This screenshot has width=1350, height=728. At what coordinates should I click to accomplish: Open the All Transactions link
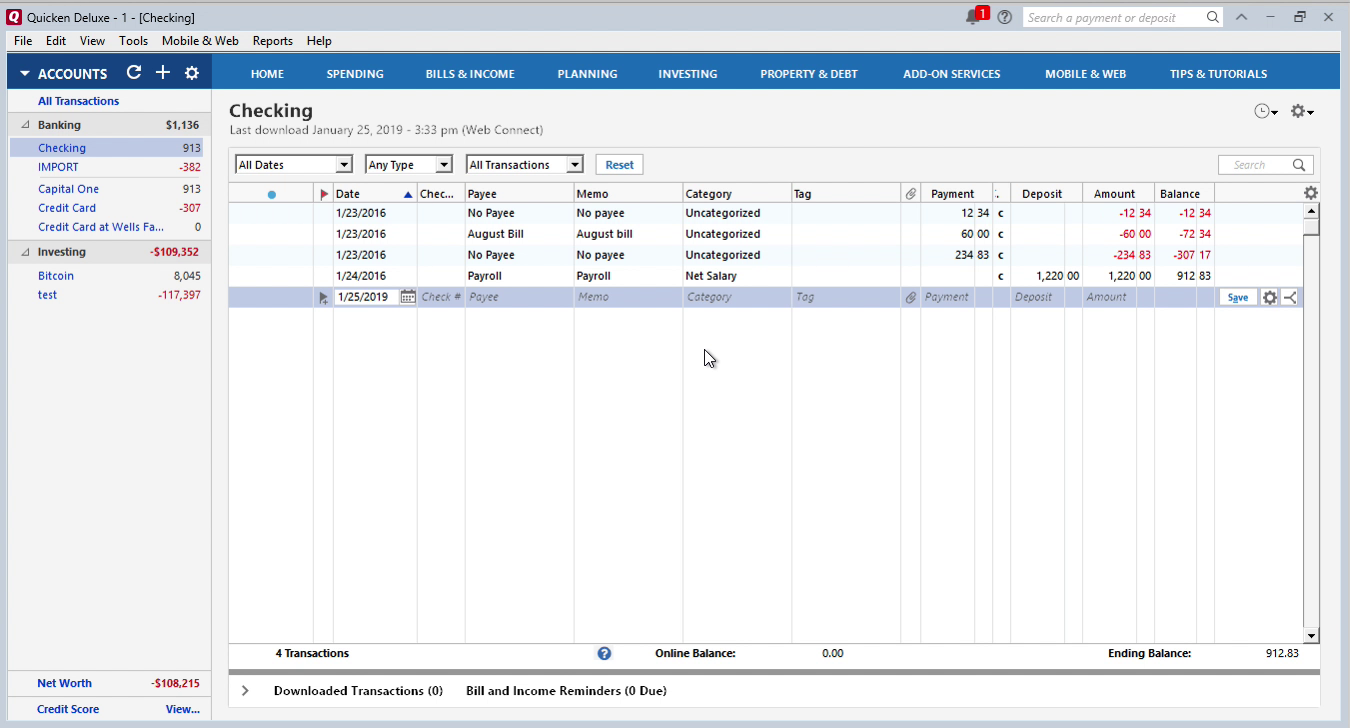[x=78, y=101]
